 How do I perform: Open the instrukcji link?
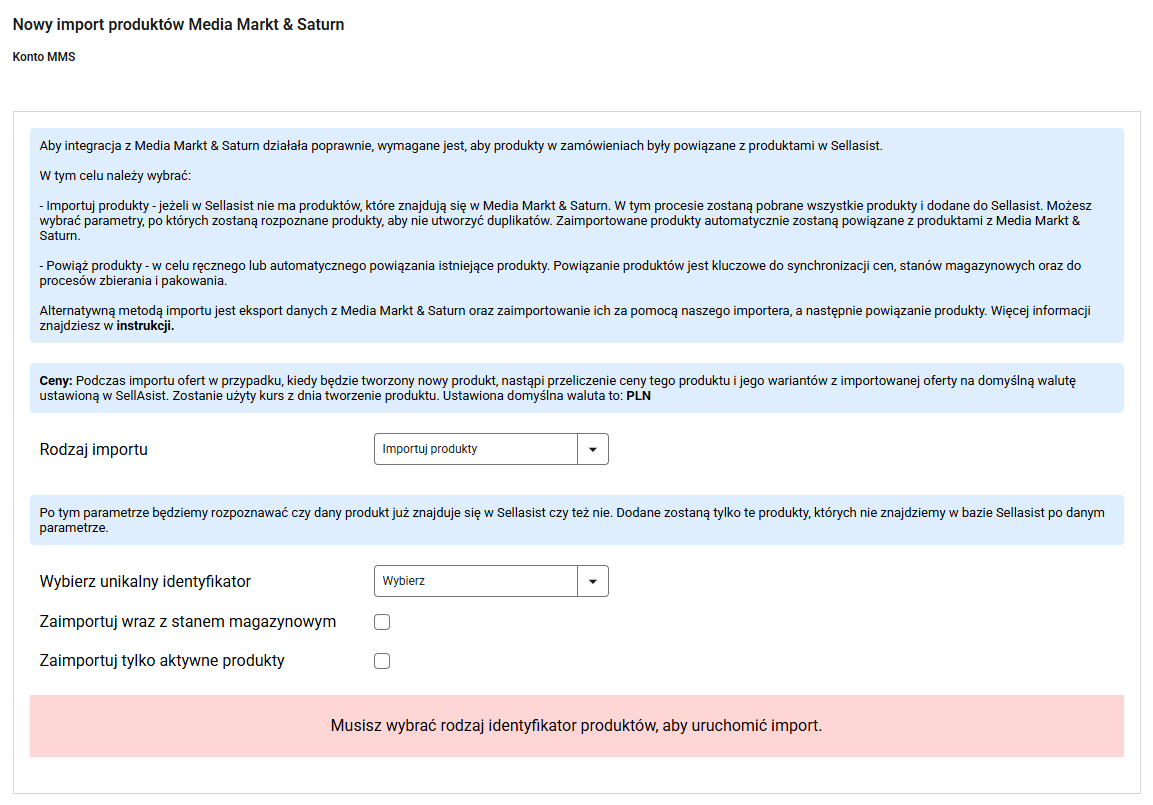point(145,326)
